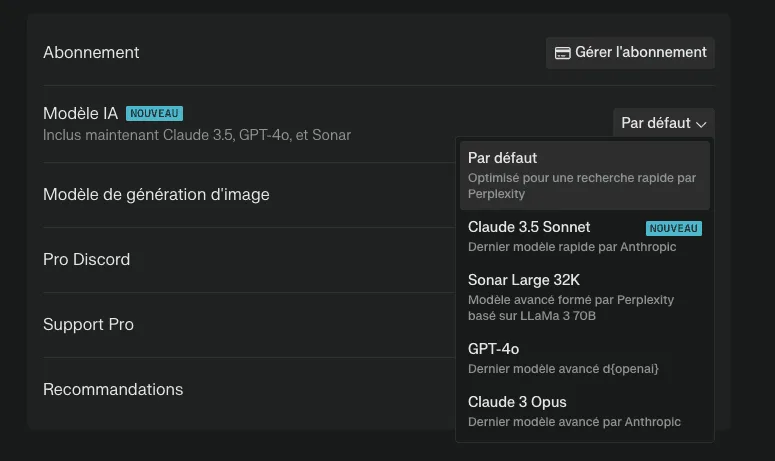
Task: Click text 'Inclus maintenant Claude 3.5, GPT-4o, et Sonar'
Action: coord(197,135)
